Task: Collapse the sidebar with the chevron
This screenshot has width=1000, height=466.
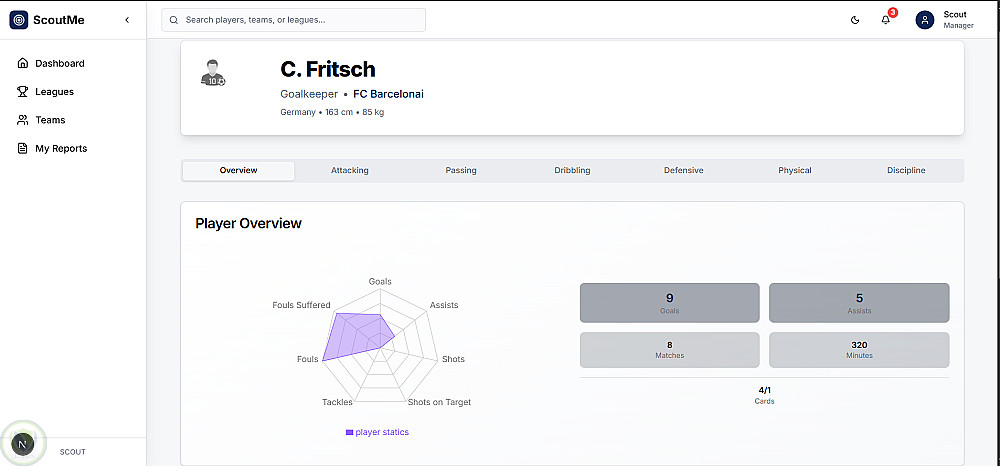Action: click(126, 20)
